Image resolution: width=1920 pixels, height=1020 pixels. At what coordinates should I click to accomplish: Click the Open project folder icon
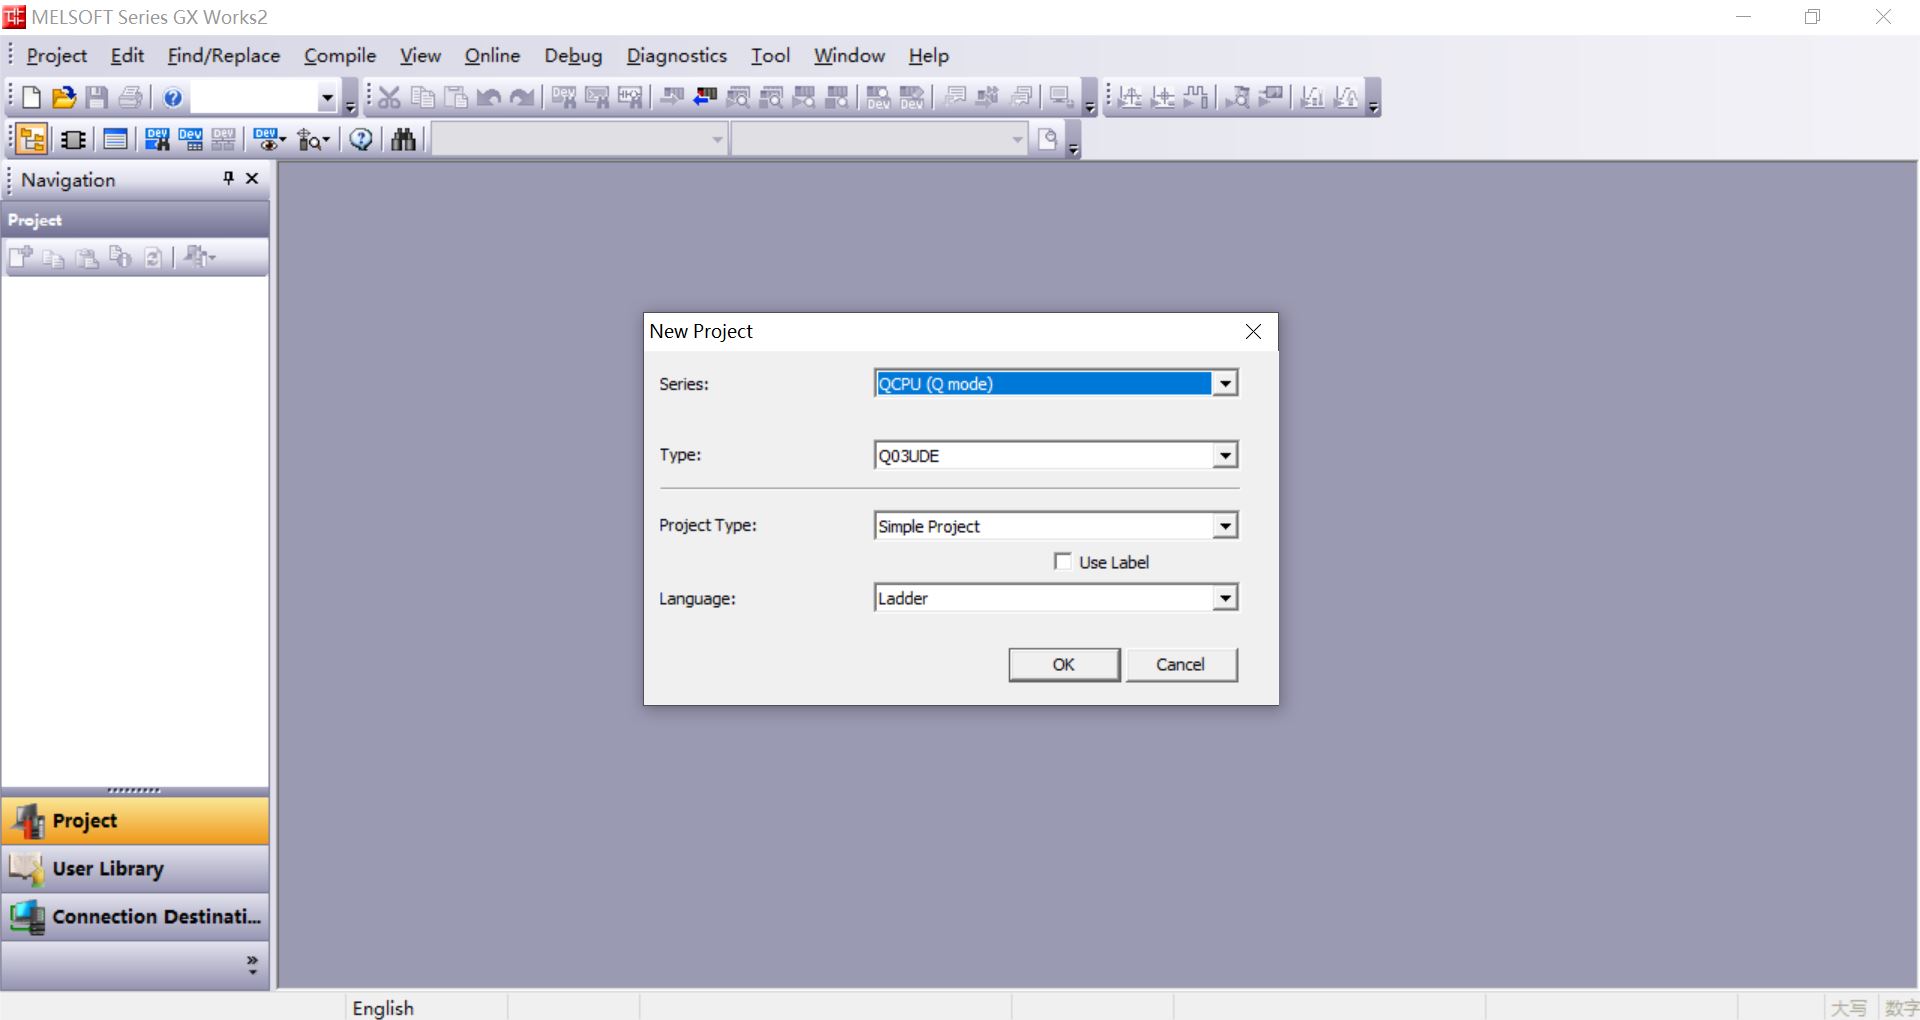point(64,97)
